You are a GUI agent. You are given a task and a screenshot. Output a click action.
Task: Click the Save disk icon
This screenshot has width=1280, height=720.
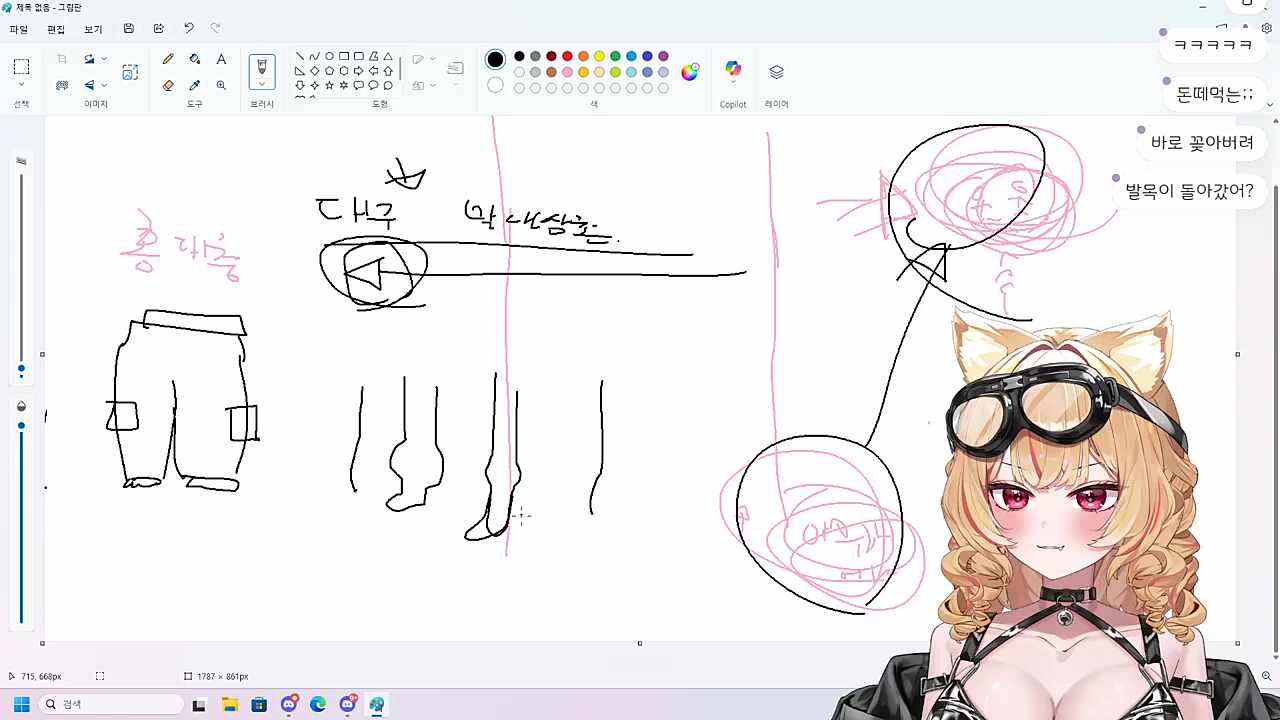point(129,29)
